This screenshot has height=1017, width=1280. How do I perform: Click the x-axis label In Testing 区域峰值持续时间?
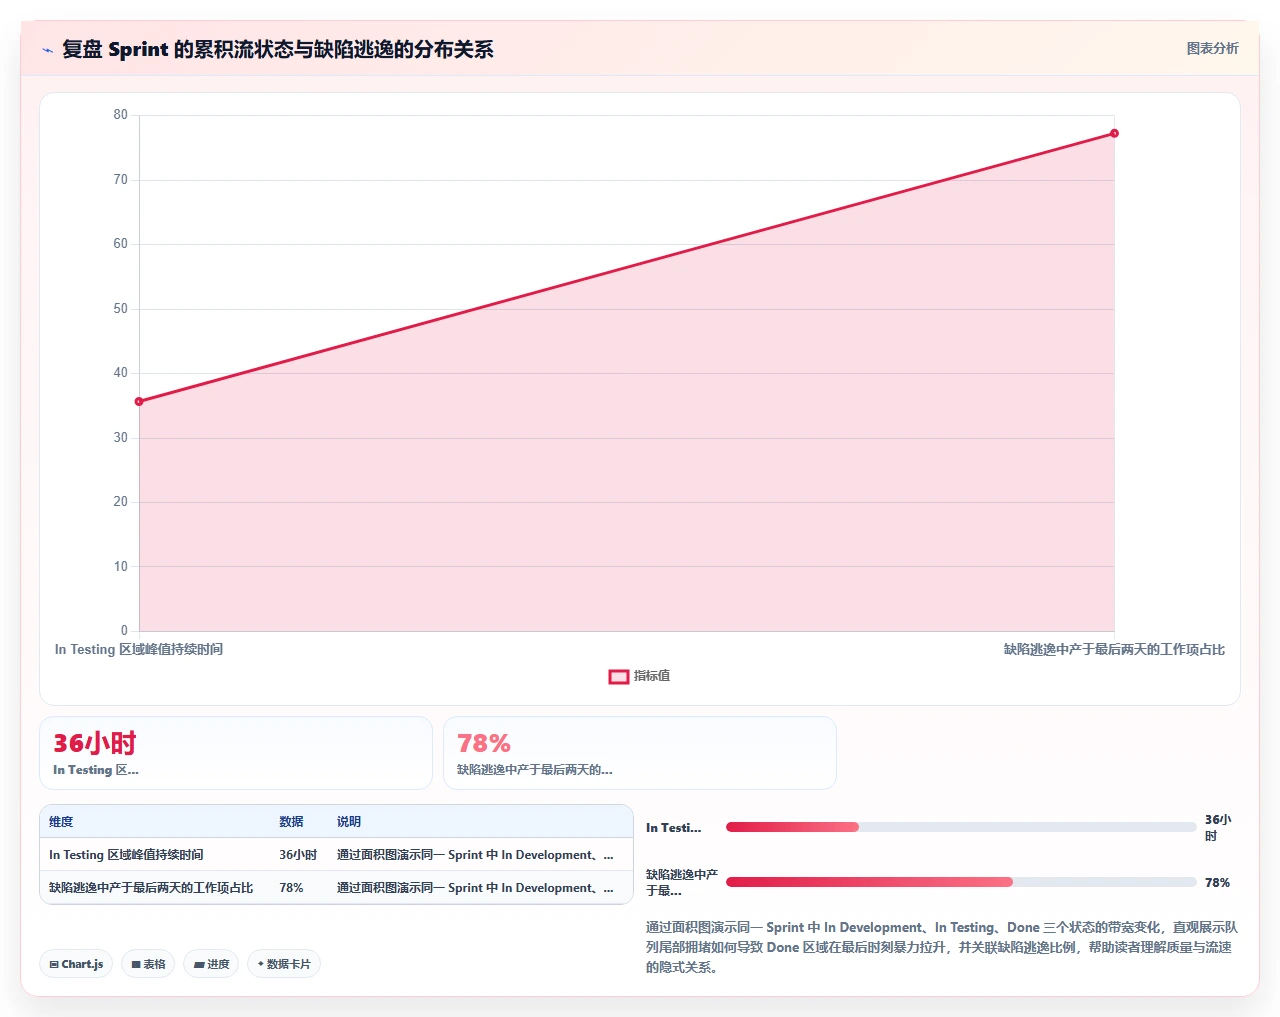click(139, 650)
